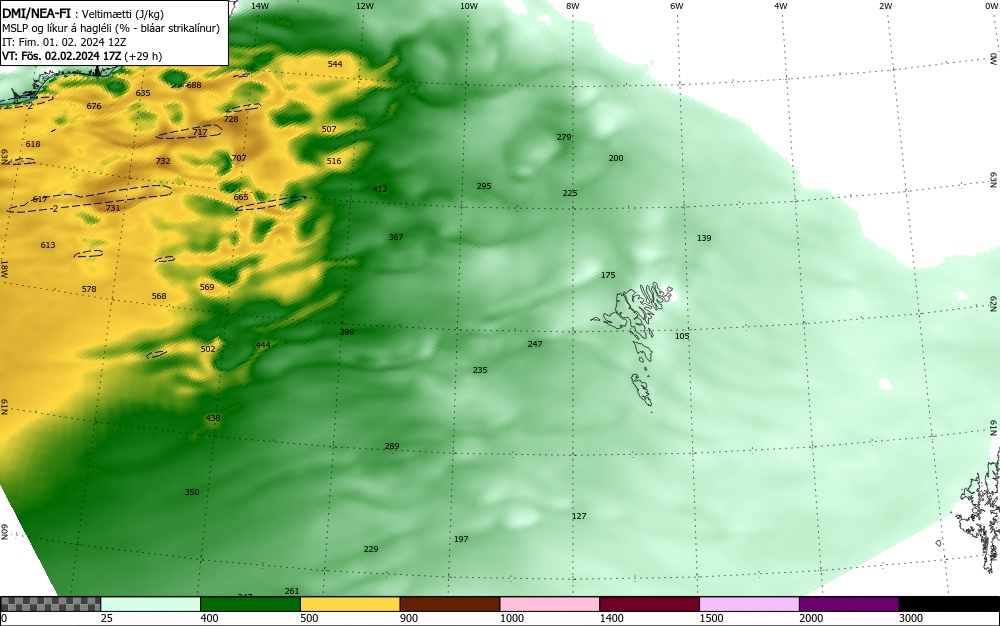Click the map value 229
The height and width of the screenshot is (626, 1000).
pyautogui.click(x=371, y=549)
